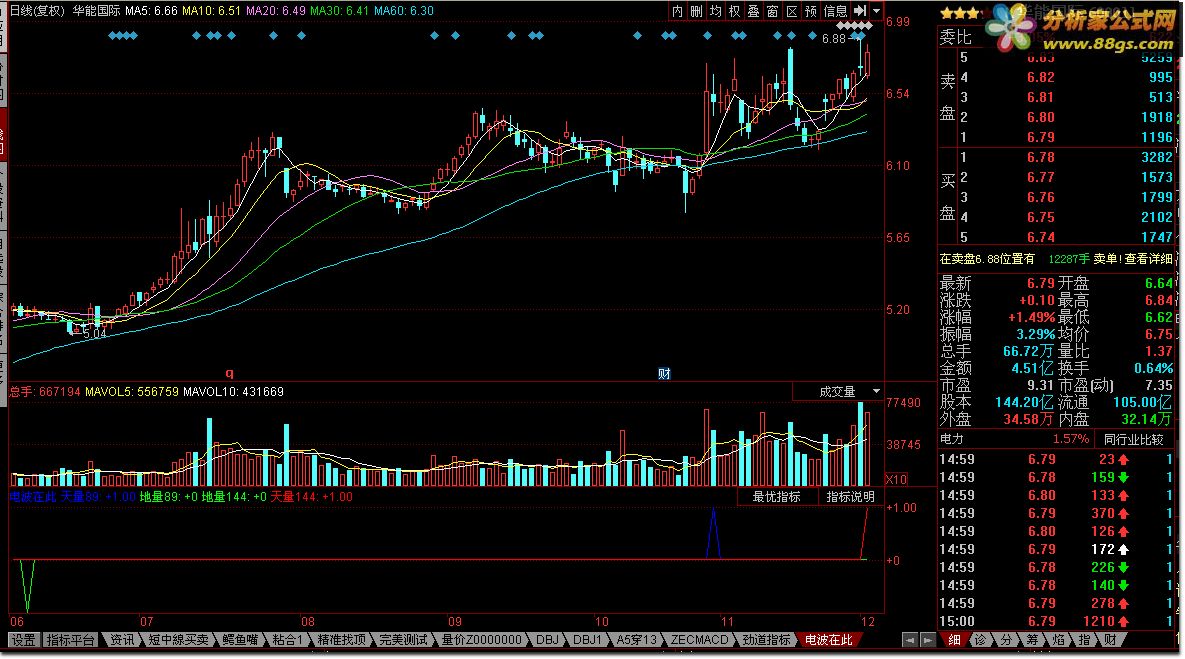Image resolution: width=1185 pixels, height=659 pixels.
Task: Select the DBJ1 indicator tab
Action: (x=587, y=640)
